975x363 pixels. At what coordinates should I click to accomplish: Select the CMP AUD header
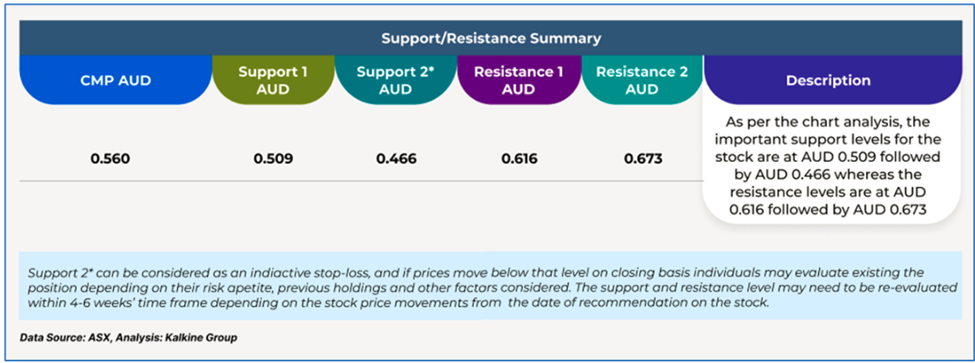click(x=116, y=81)
